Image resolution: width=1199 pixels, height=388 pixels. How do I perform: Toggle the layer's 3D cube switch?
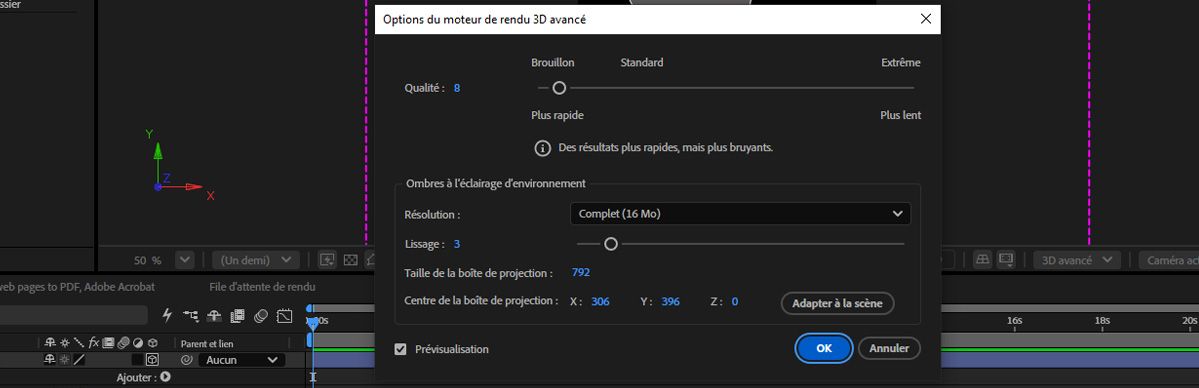[152, 360]
